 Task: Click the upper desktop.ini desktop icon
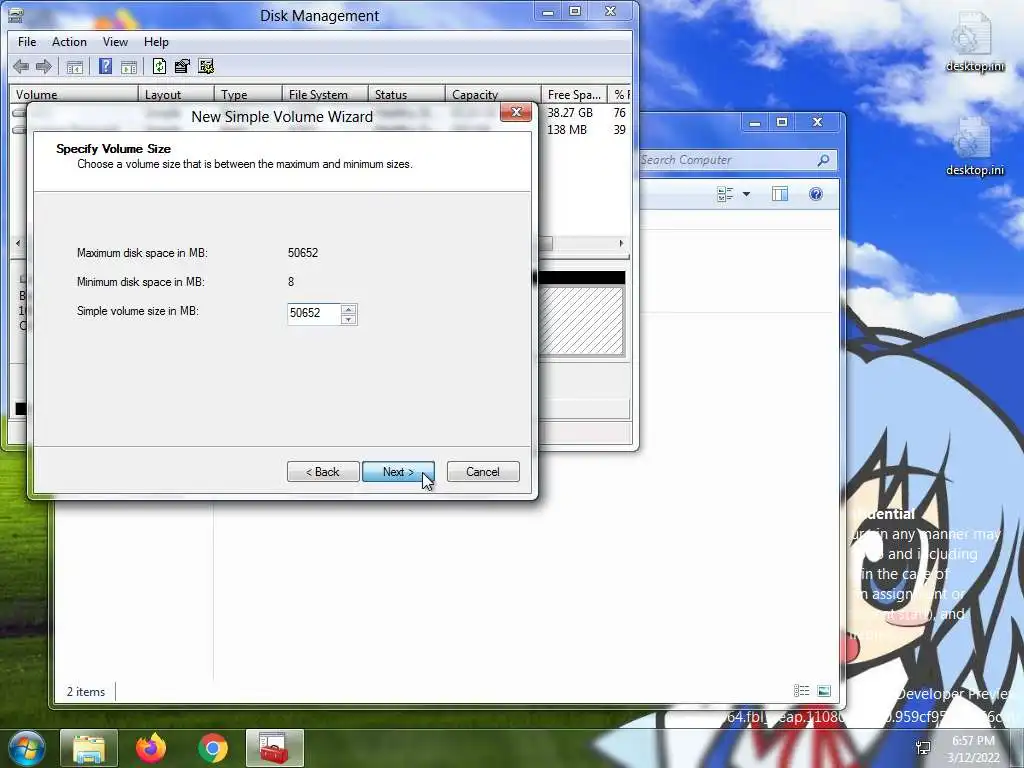tap(974, 42)
